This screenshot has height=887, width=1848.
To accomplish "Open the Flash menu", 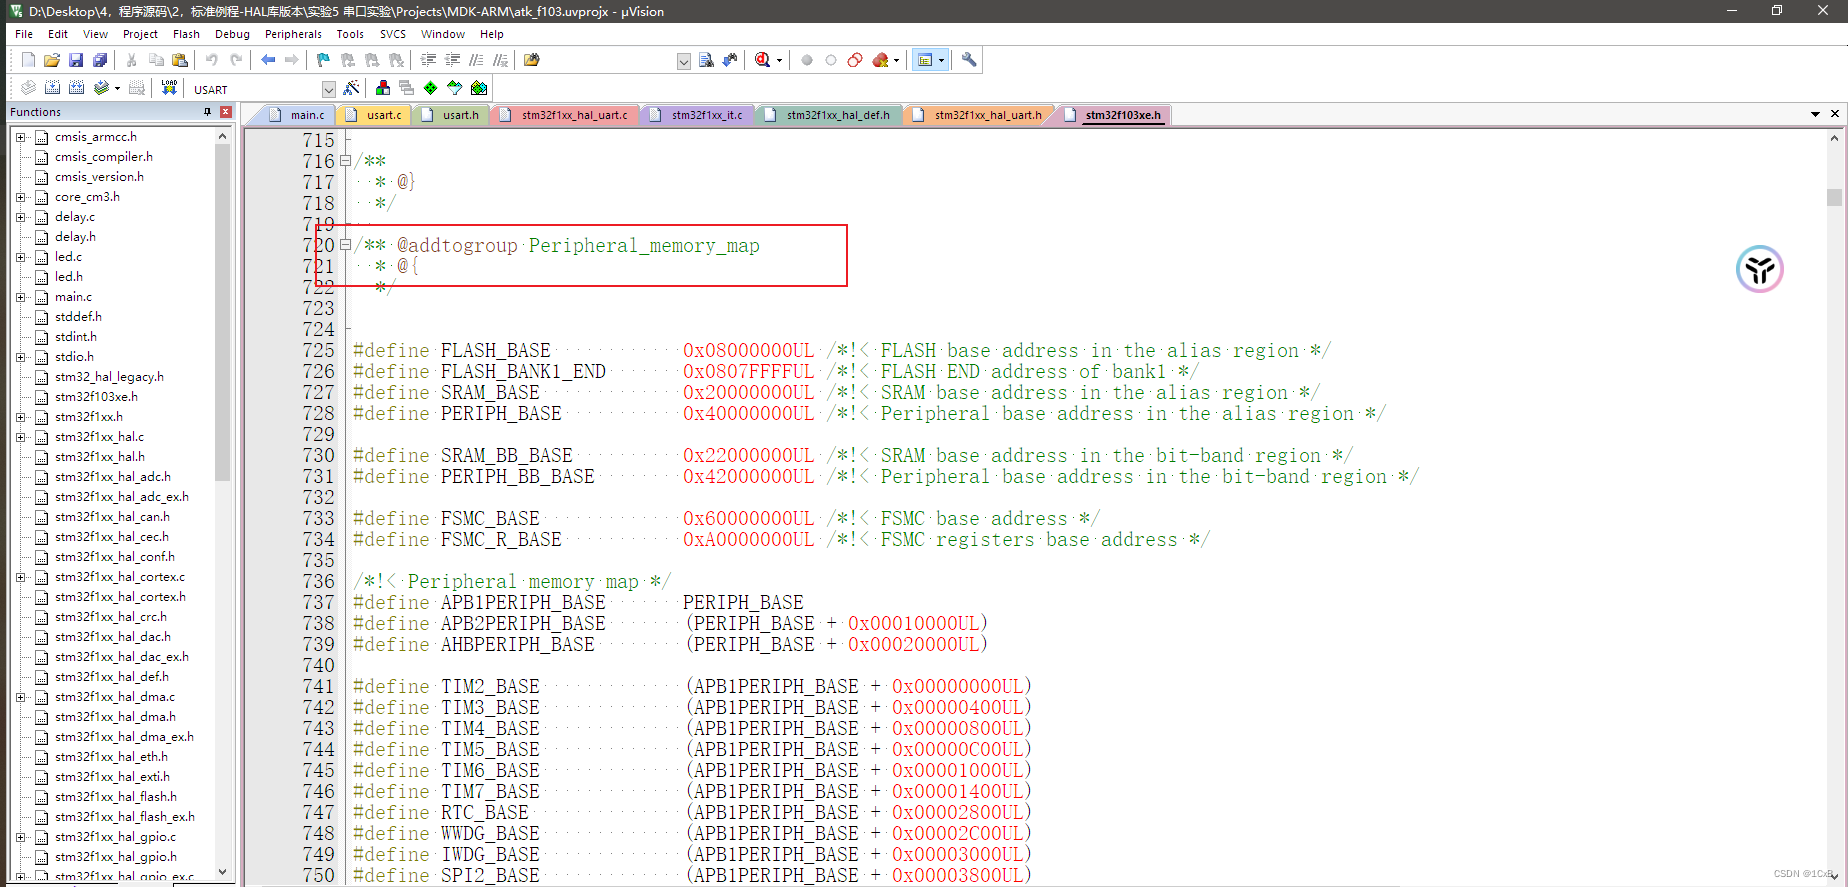I will coord(186,34).
